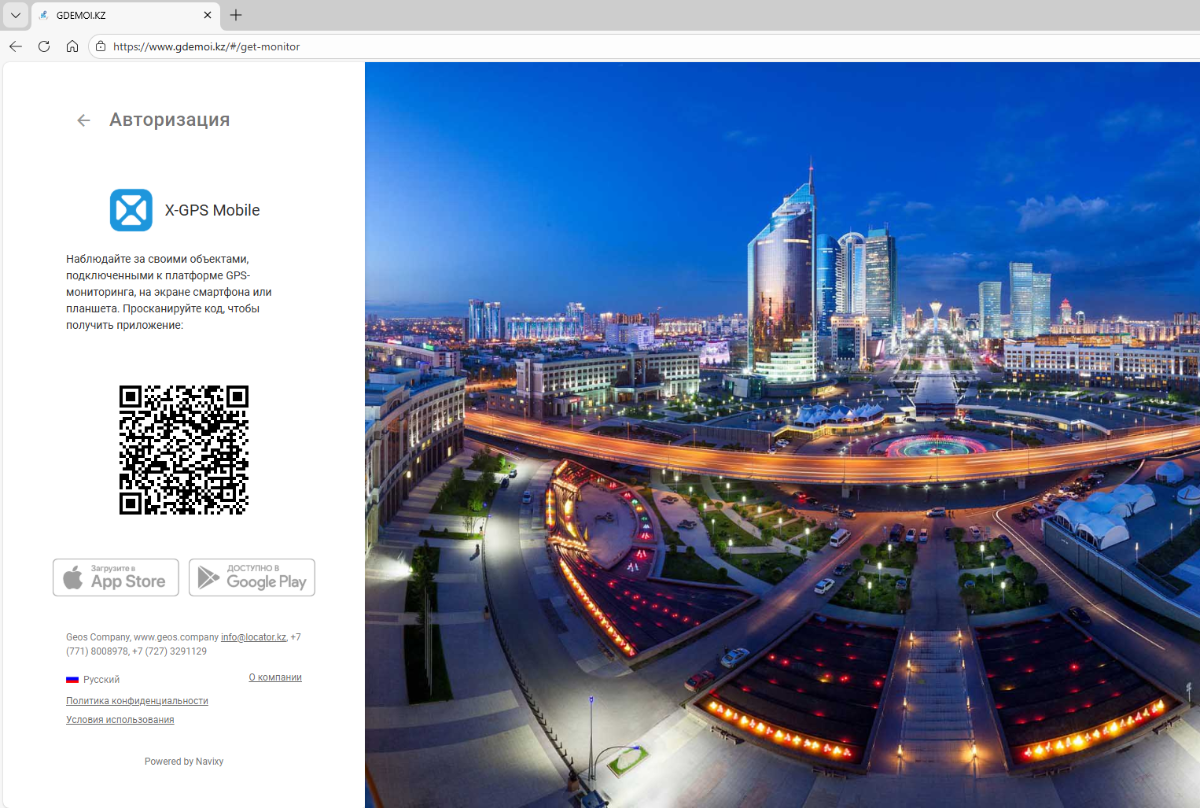
Task: Switch to the GDEMOI.KZ tab
Action: [x=110, y=16]
